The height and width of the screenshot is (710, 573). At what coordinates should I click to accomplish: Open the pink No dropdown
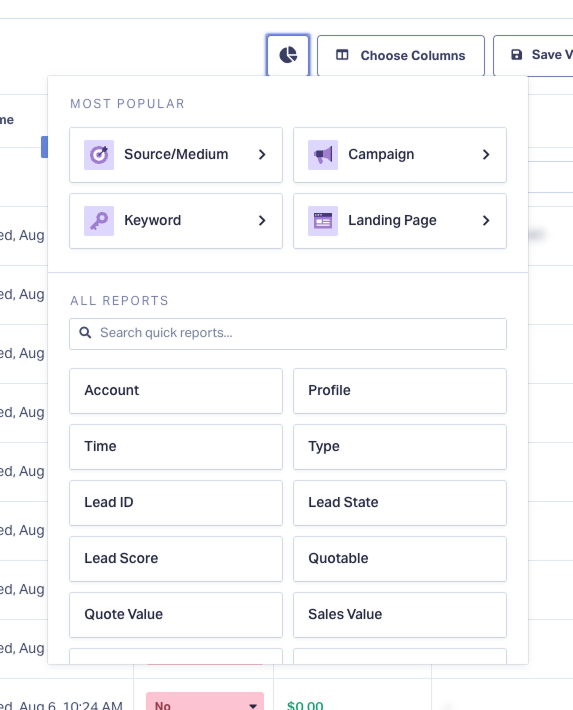205,703
